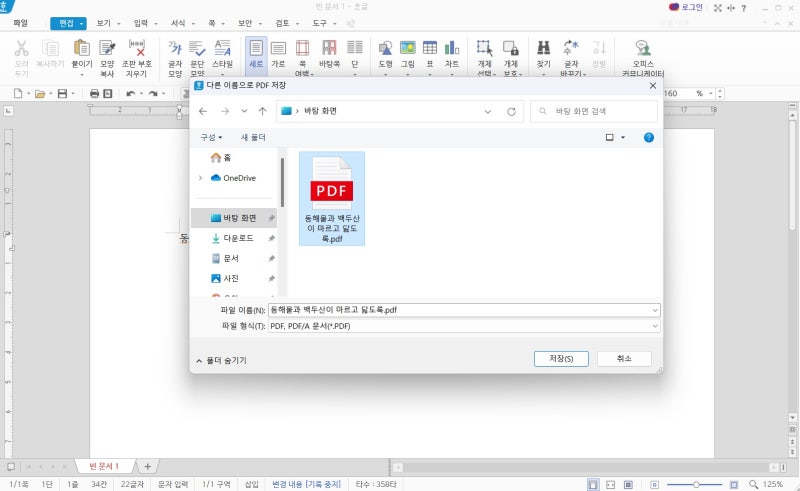Open the zoom percent dropdown in toolbar

pos(710,93)
